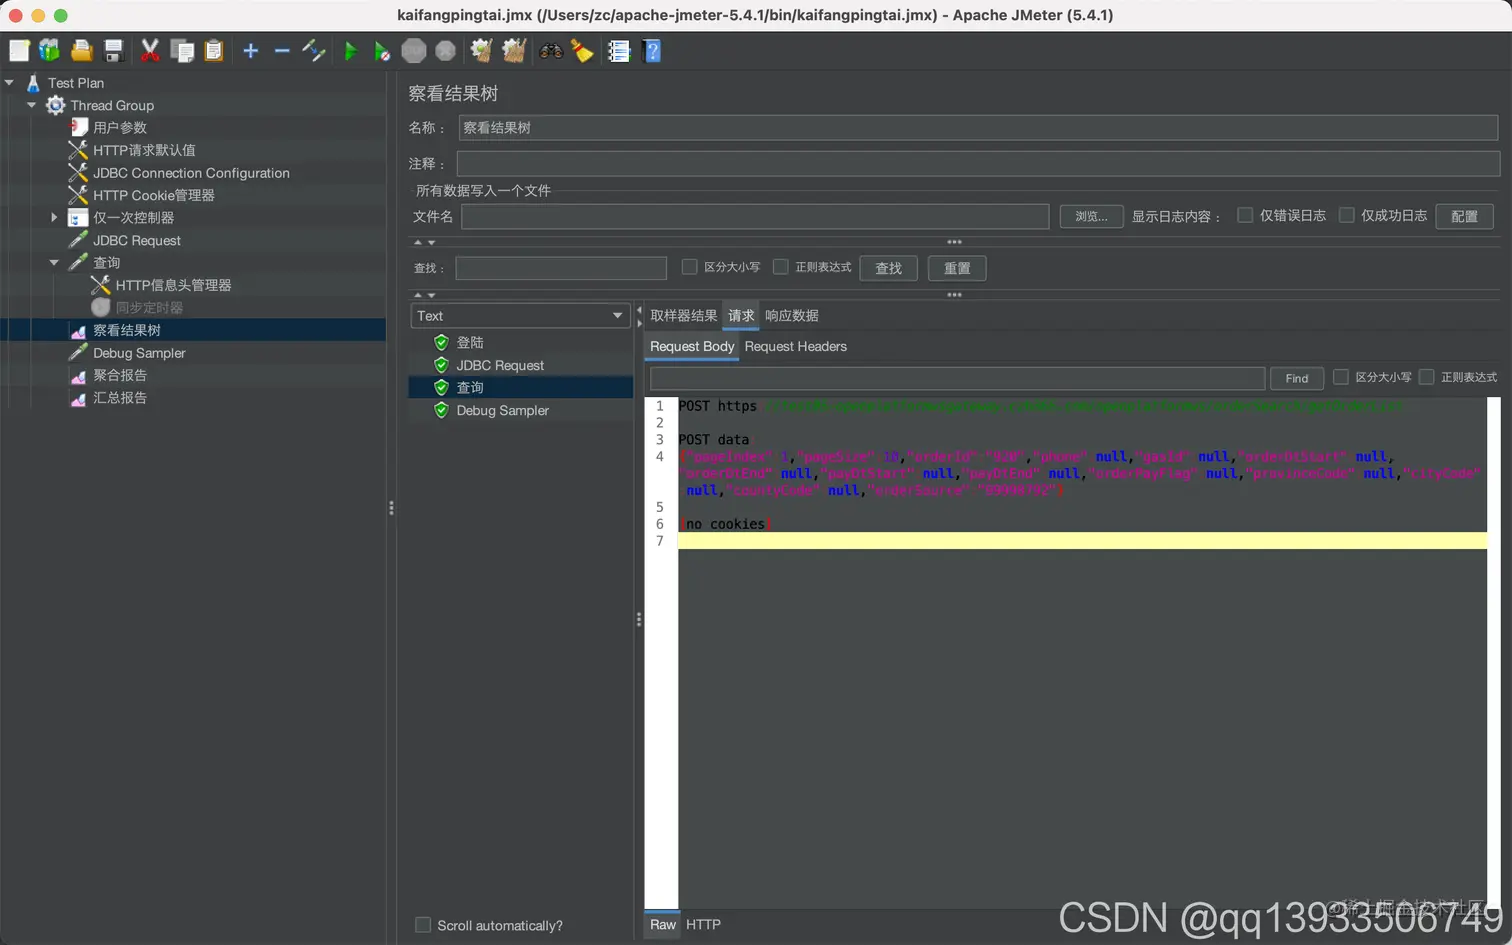Collapse the Thread Group node arrow
The width and height of the screenshot is (1512, 945).
click(x=31, y=105)
